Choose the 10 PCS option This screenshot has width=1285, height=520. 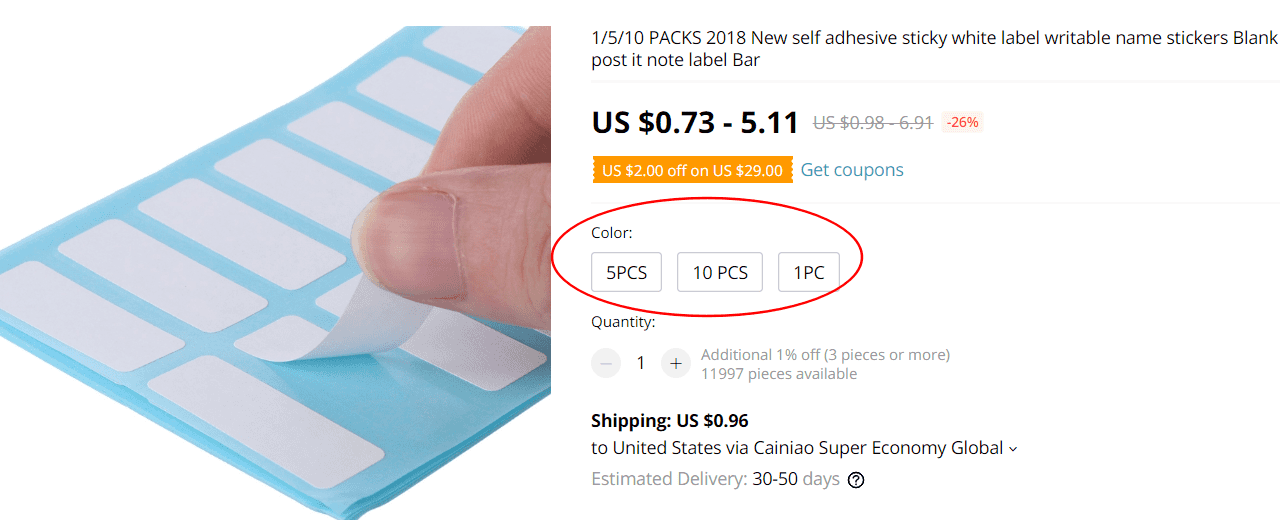pyautogui.click(x=720, y=272)
